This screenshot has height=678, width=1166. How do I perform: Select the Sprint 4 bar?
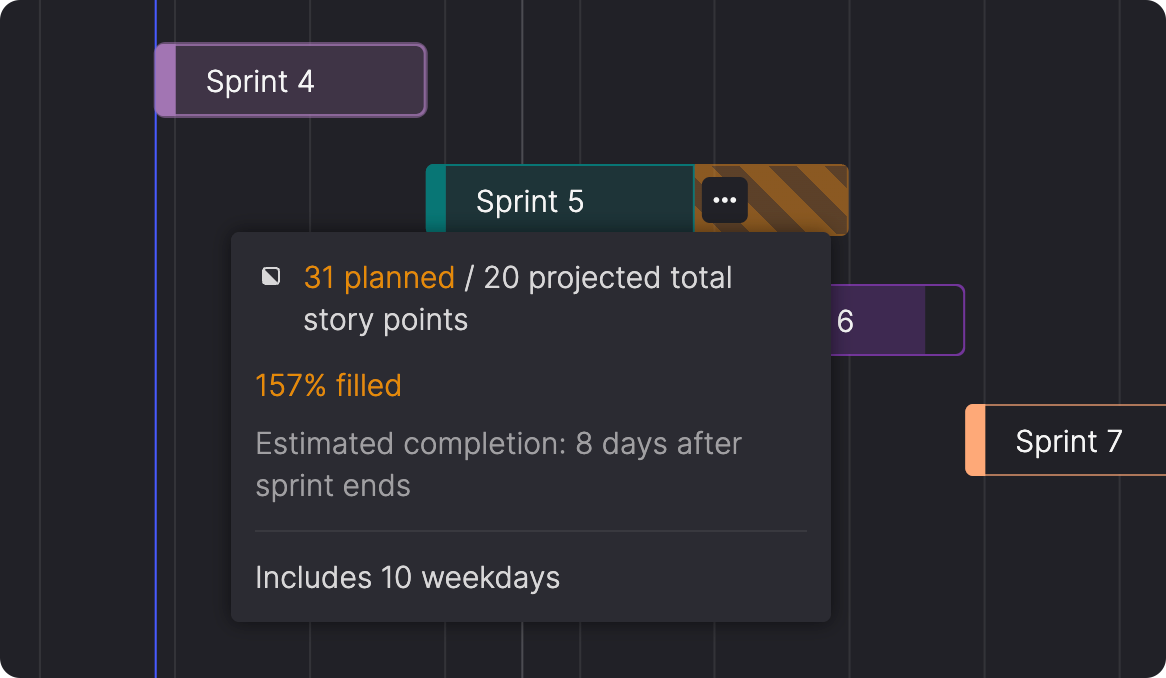click(x=300, y=80)
